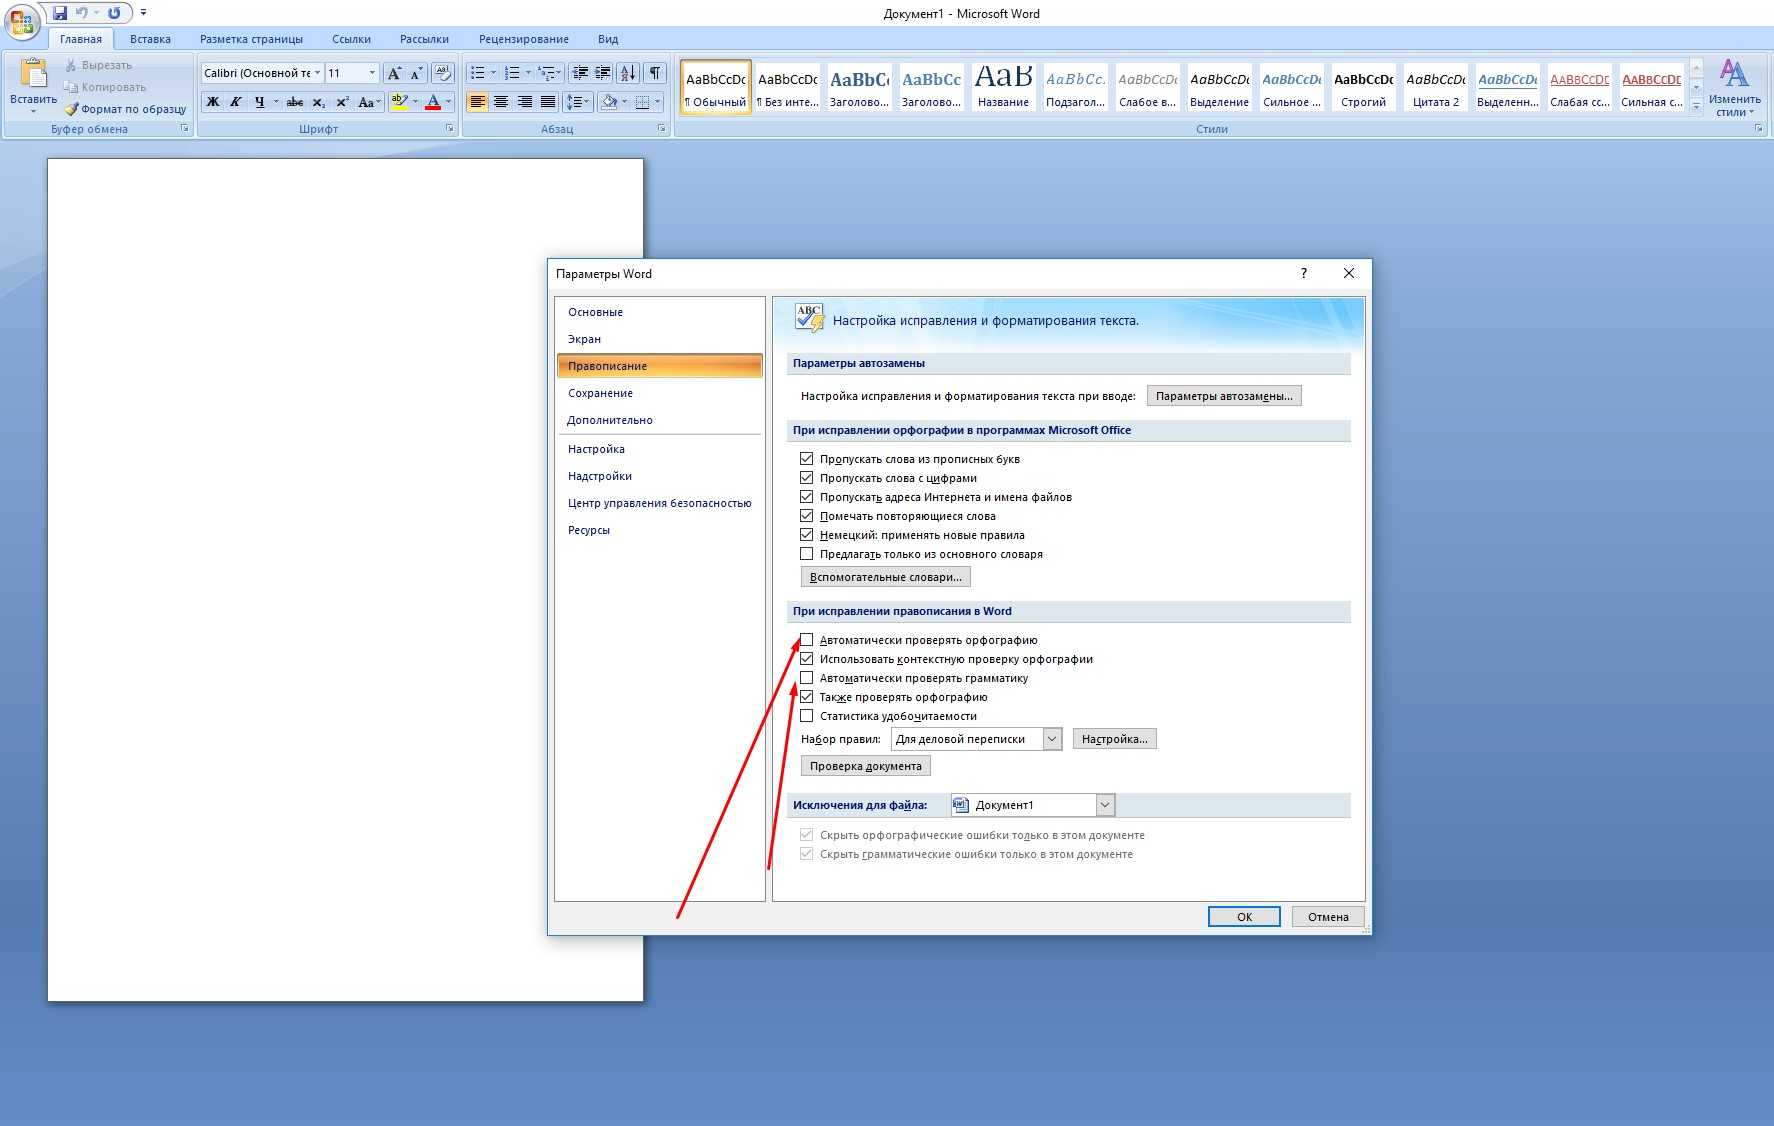Screen dimensions: 1774x1126
Task: Increase paragraph indent
Action: (x=603, y=73)
